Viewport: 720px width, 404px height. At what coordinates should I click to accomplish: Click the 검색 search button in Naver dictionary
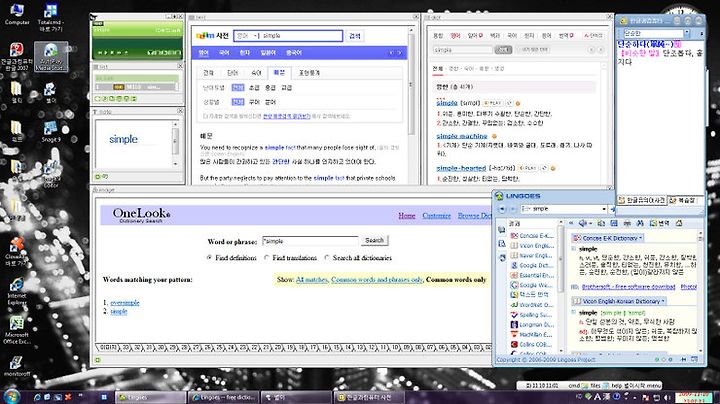(354, 36)
